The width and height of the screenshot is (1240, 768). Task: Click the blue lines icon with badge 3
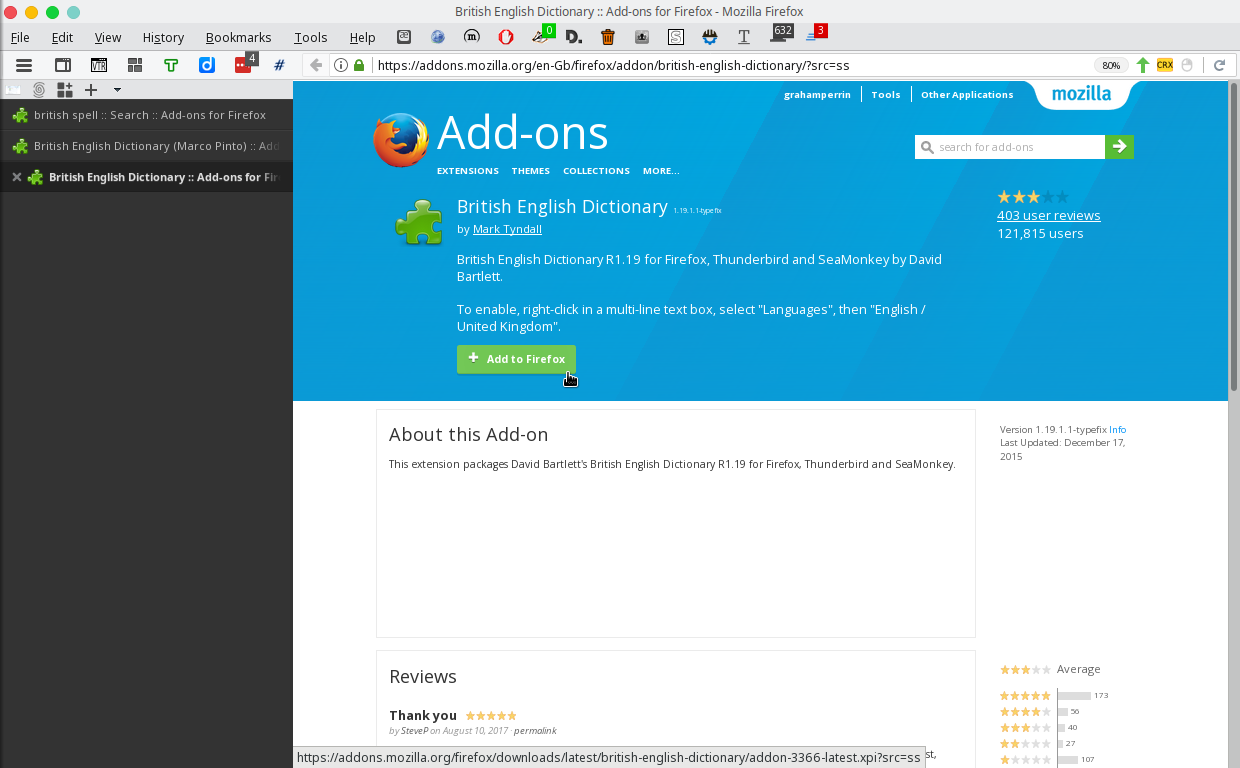(x=815, y=34)
